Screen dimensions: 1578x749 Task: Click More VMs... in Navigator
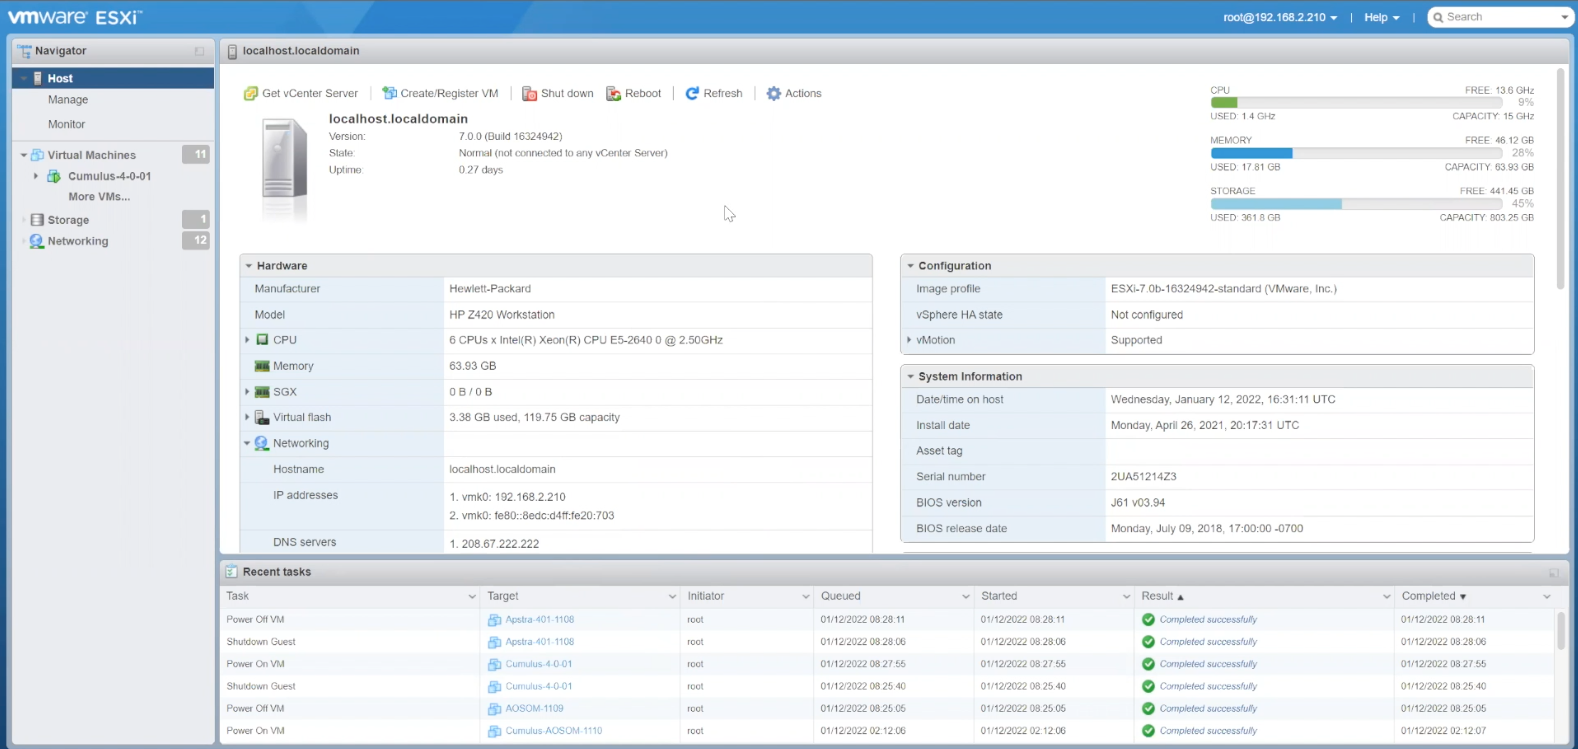click(x=99, y=197)
